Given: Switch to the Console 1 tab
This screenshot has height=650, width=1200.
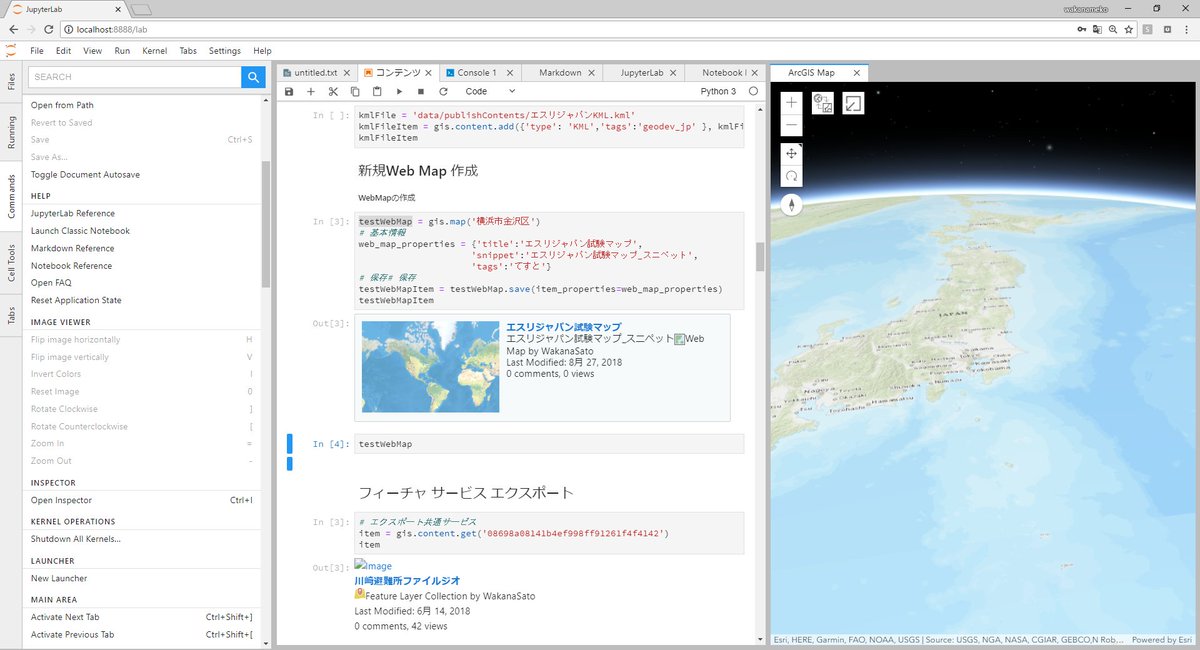Looking at the screenshot, I should [x=478, y=73].
